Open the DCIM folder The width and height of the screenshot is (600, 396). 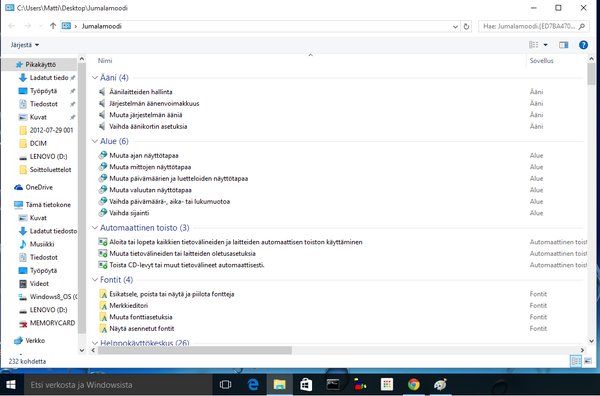pyautogui.click(x=33, y=143)
